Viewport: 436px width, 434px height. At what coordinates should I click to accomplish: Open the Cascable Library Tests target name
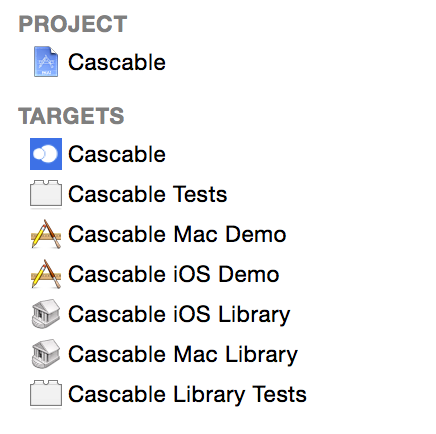(187, 395)
